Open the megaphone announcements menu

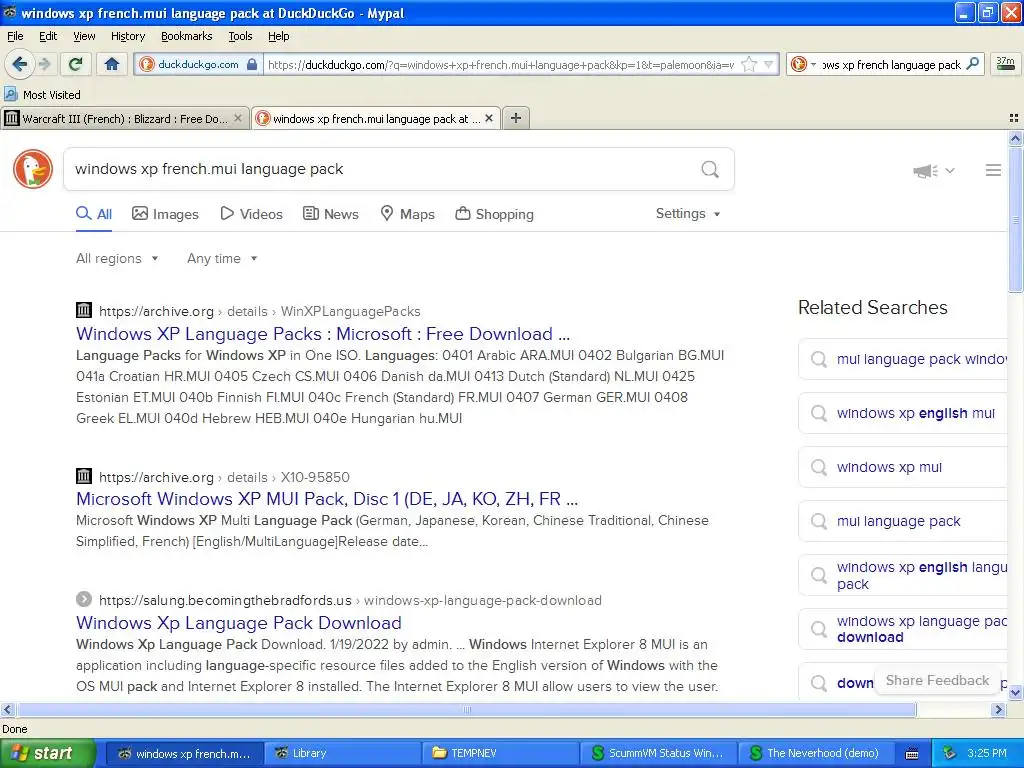coord(933,170)
